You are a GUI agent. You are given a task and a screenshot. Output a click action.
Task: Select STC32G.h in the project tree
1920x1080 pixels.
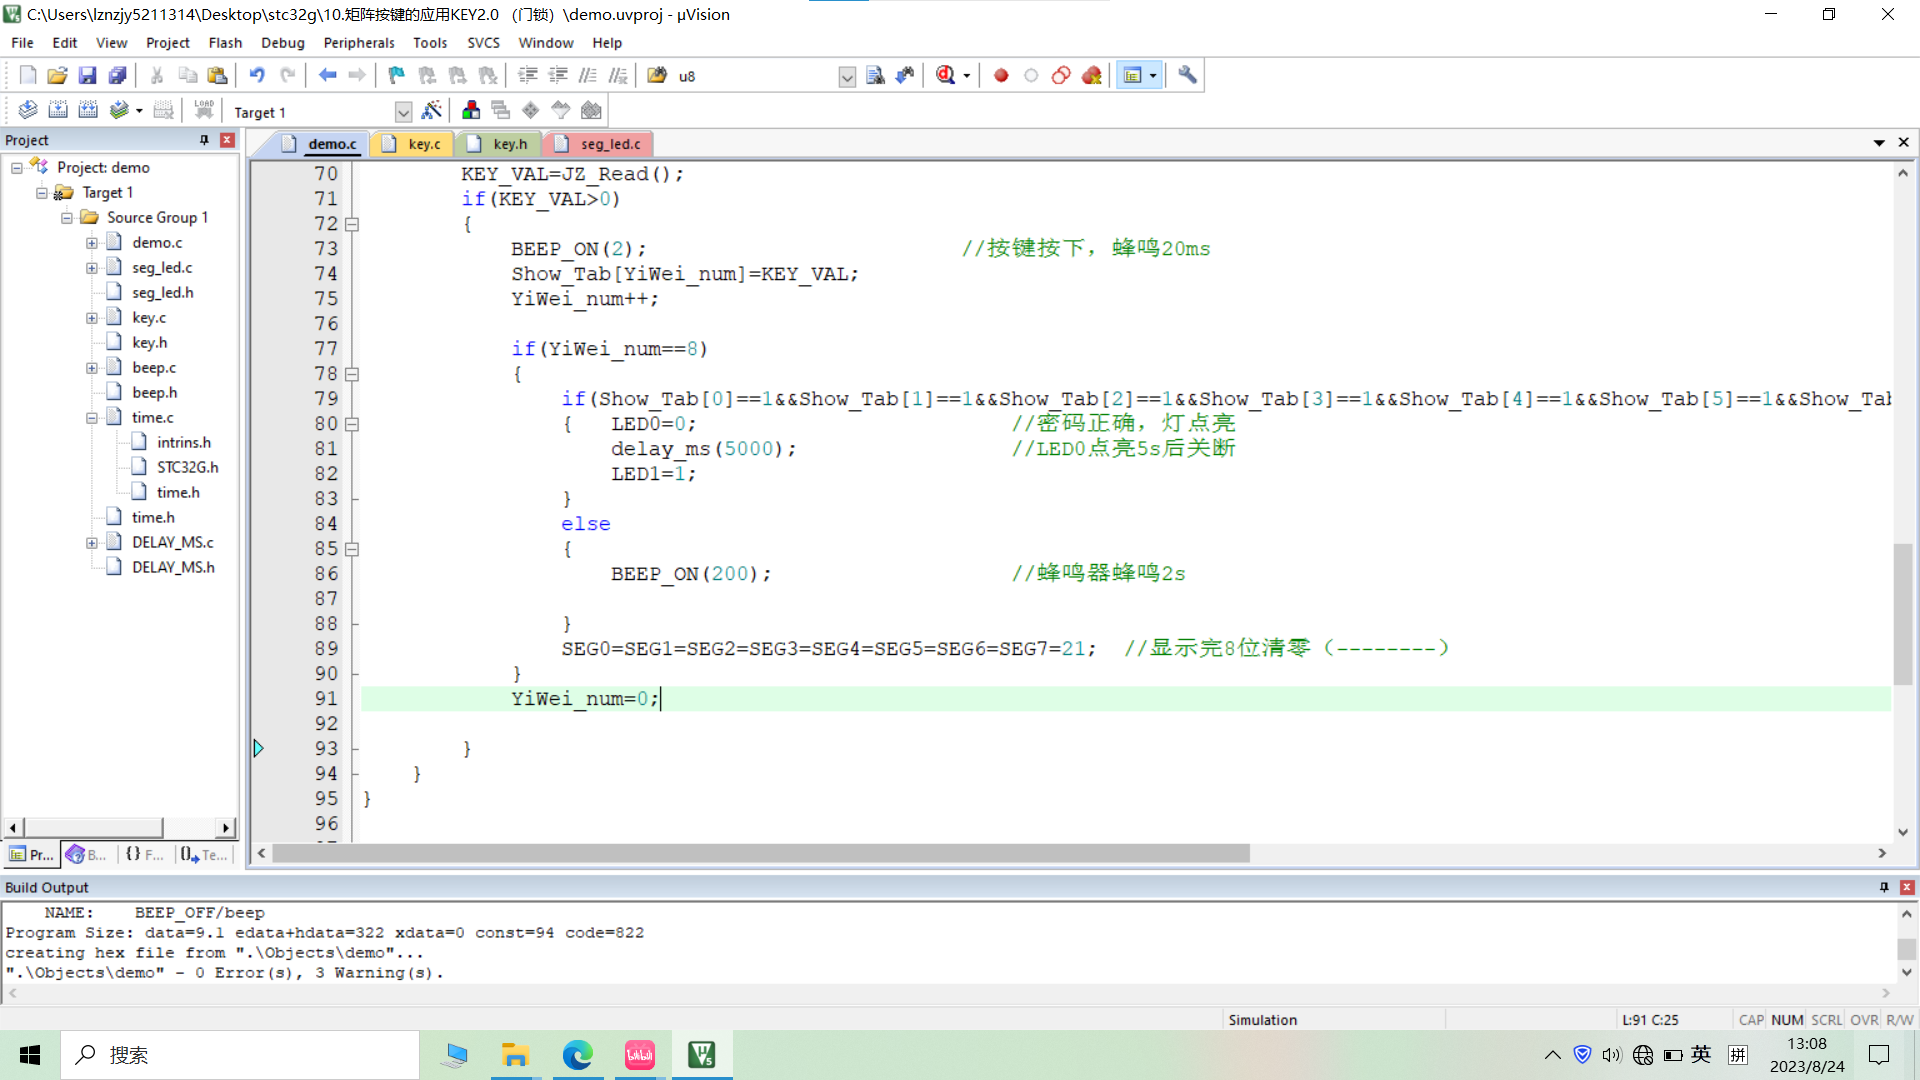point(187,467)
